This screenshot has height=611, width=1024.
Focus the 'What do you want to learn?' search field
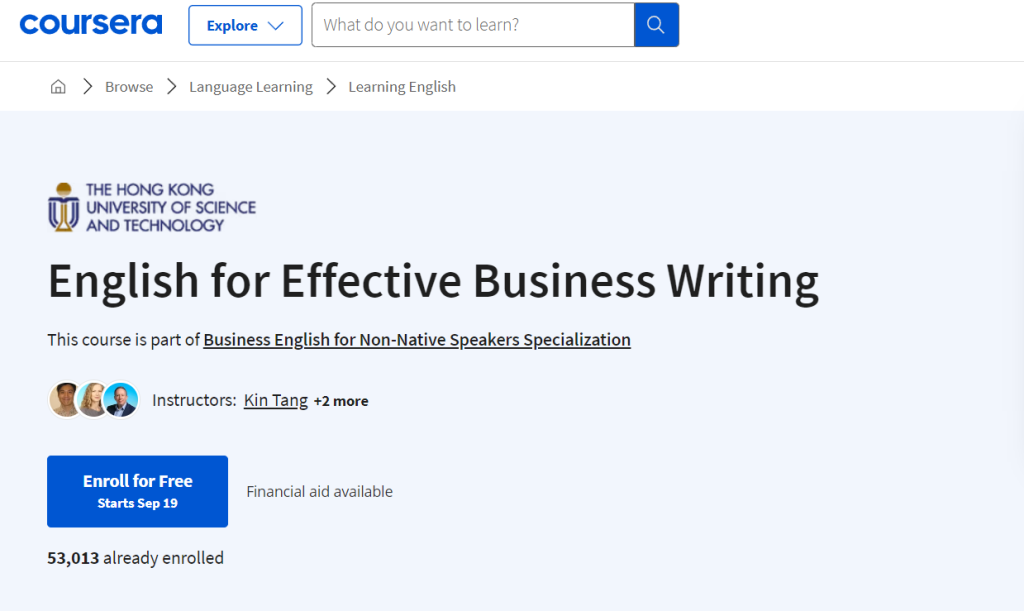pos(472,25)
